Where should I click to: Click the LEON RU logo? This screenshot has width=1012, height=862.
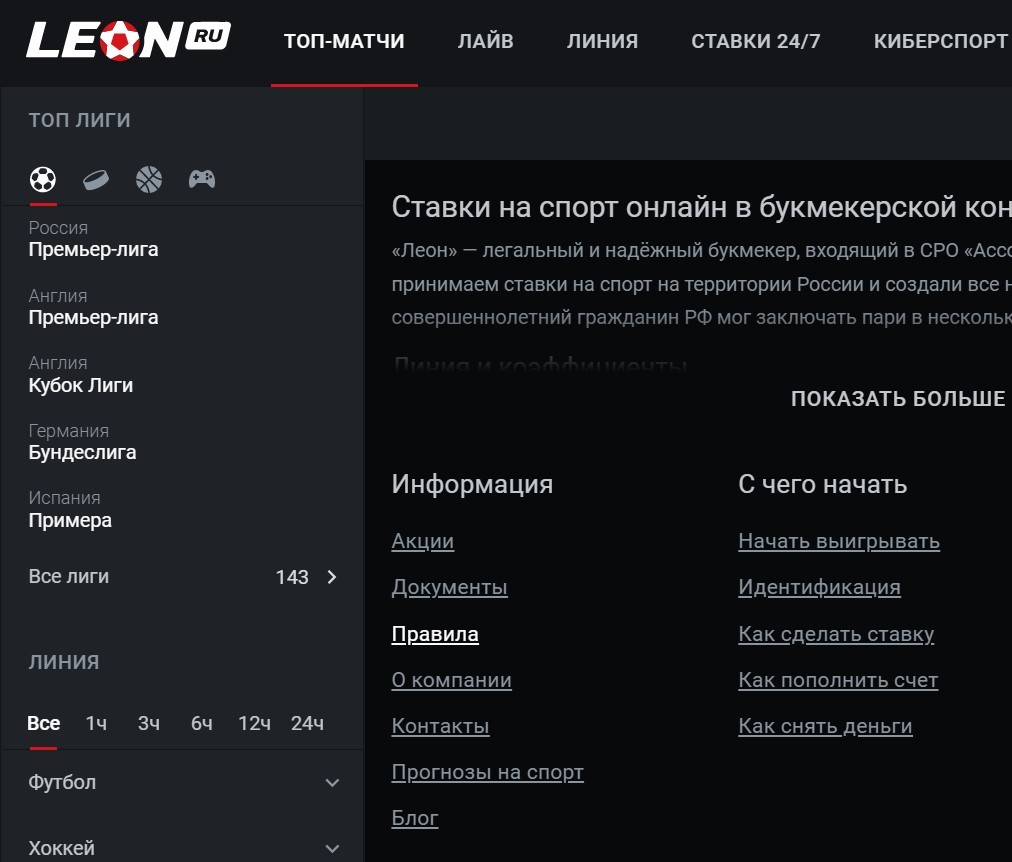pyautogui.click(x=128, y=40)
